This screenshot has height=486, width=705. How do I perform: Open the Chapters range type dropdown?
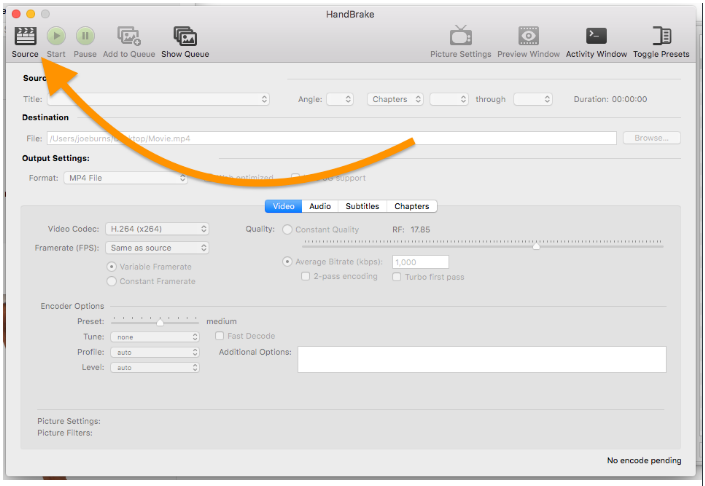point(395,99)
